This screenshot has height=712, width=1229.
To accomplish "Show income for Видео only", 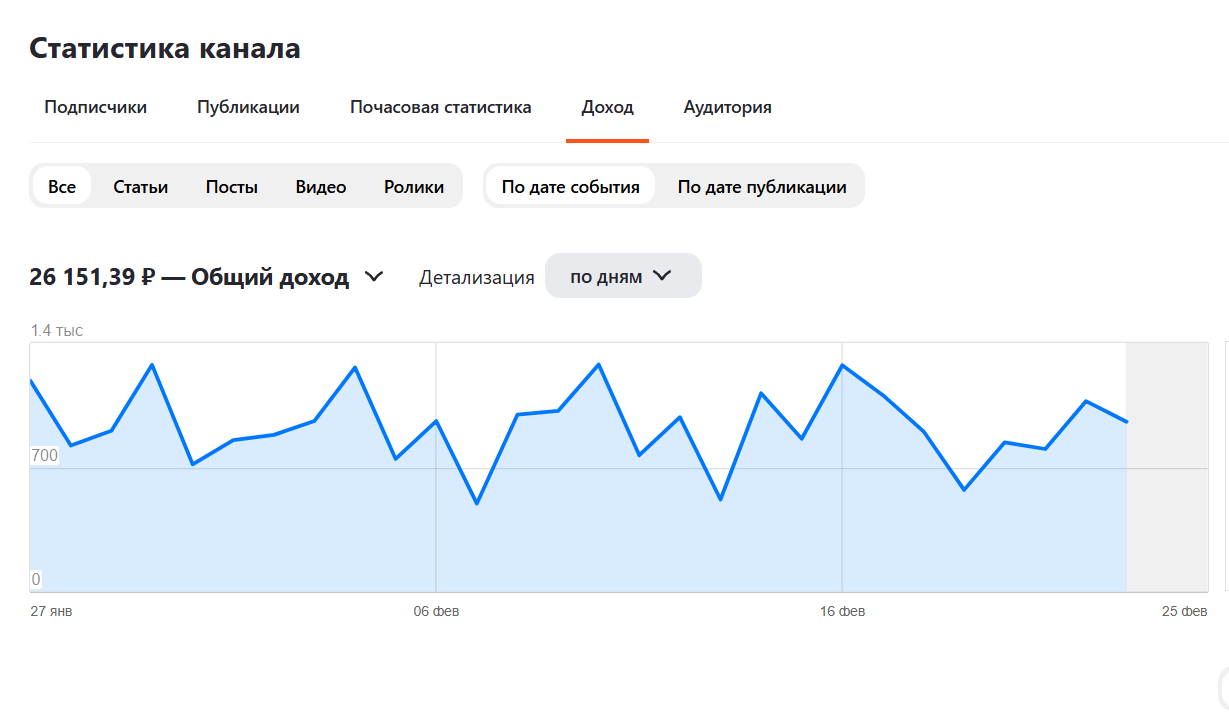I will [x=321, y=187].
